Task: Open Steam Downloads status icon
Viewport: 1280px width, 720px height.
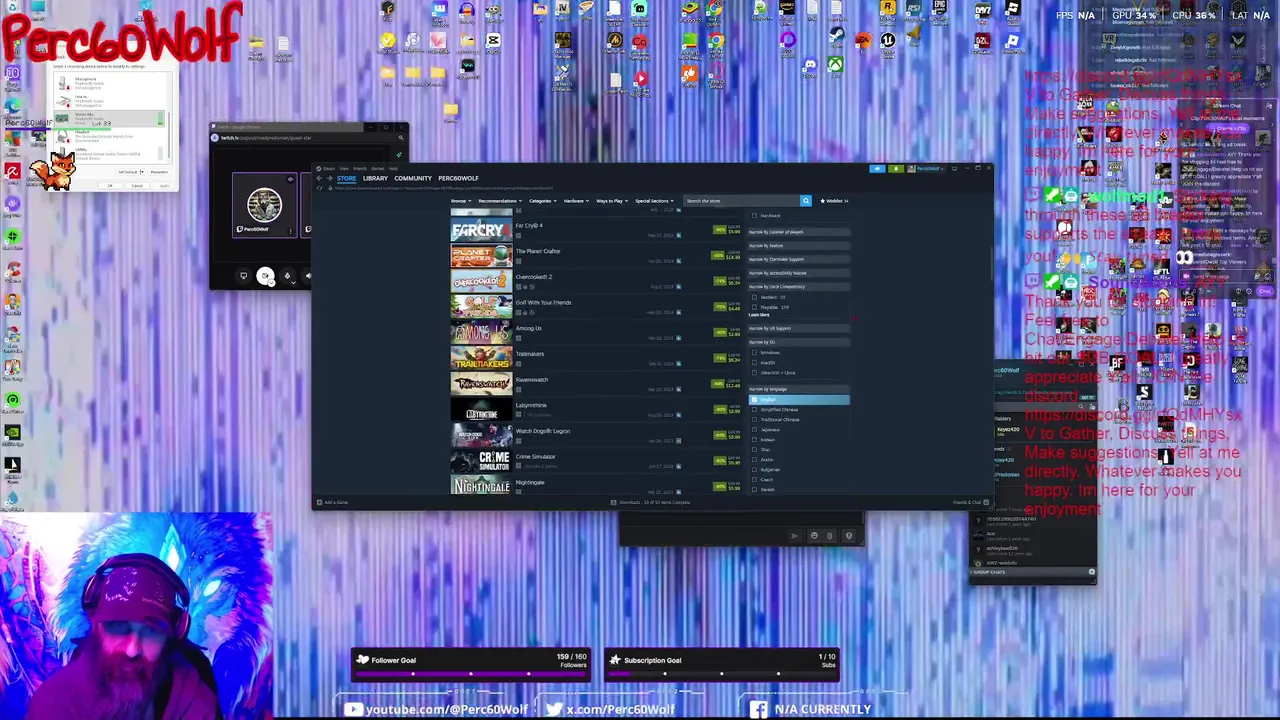Action: 613,502
